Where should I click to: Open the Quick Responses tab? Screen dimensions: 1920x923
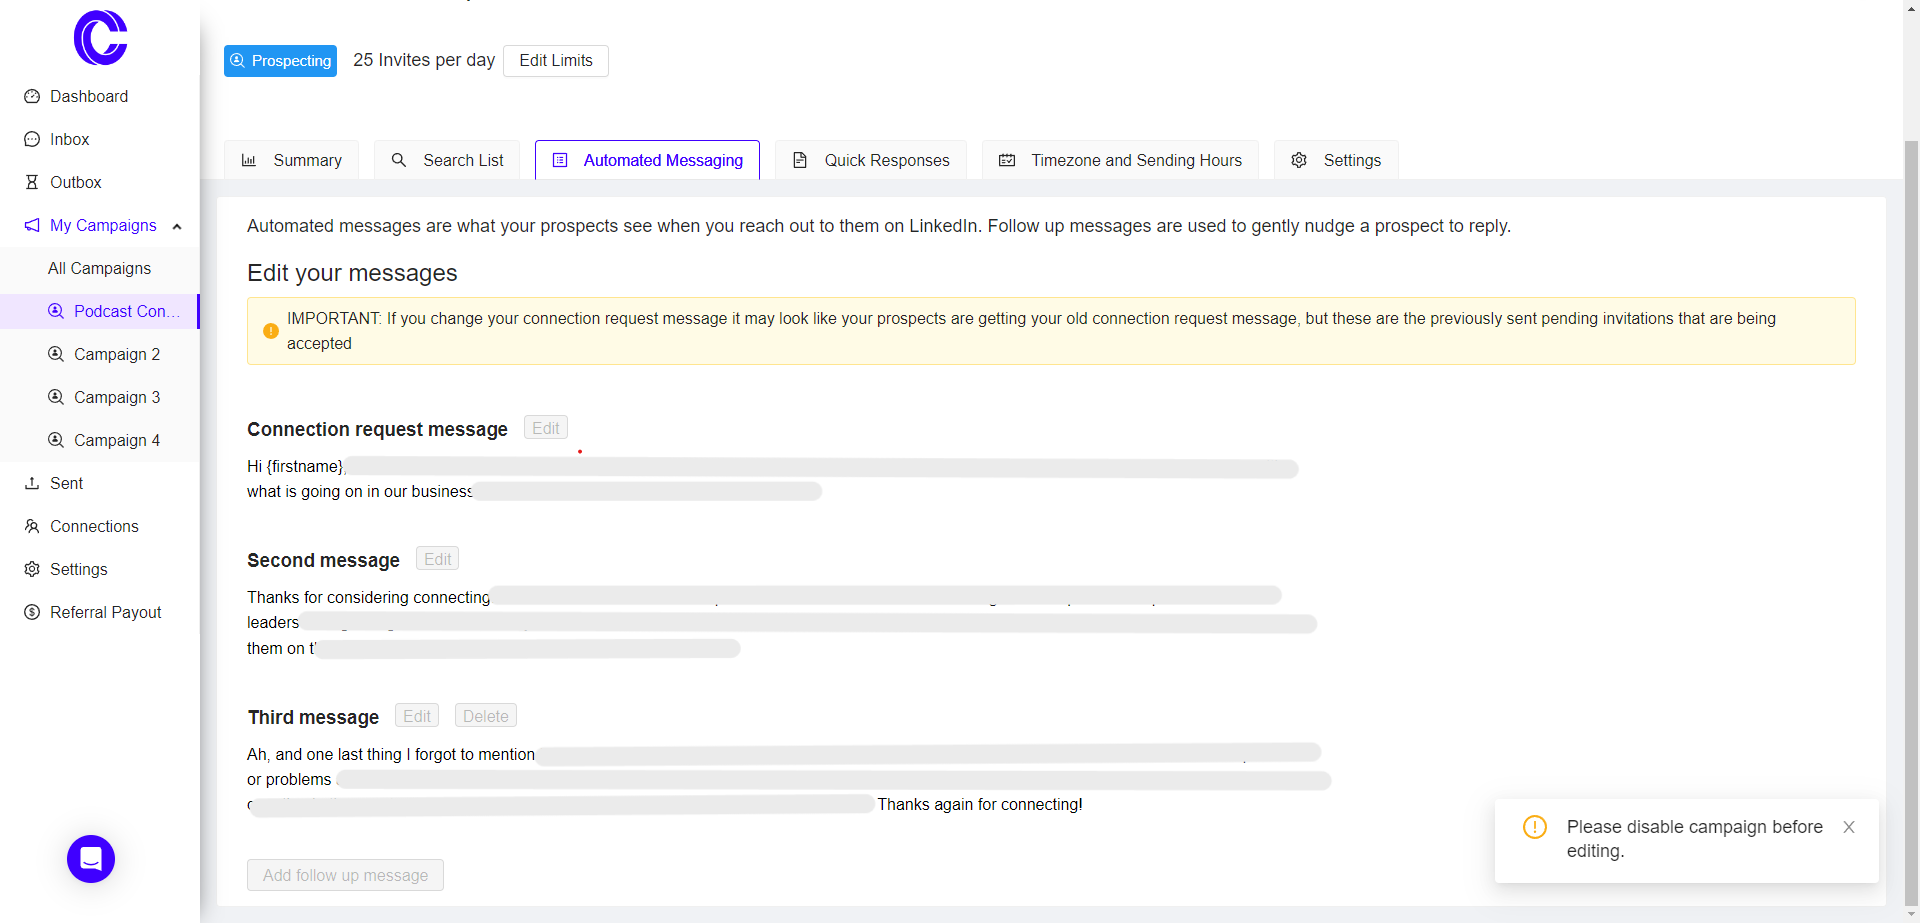[870, 161]
